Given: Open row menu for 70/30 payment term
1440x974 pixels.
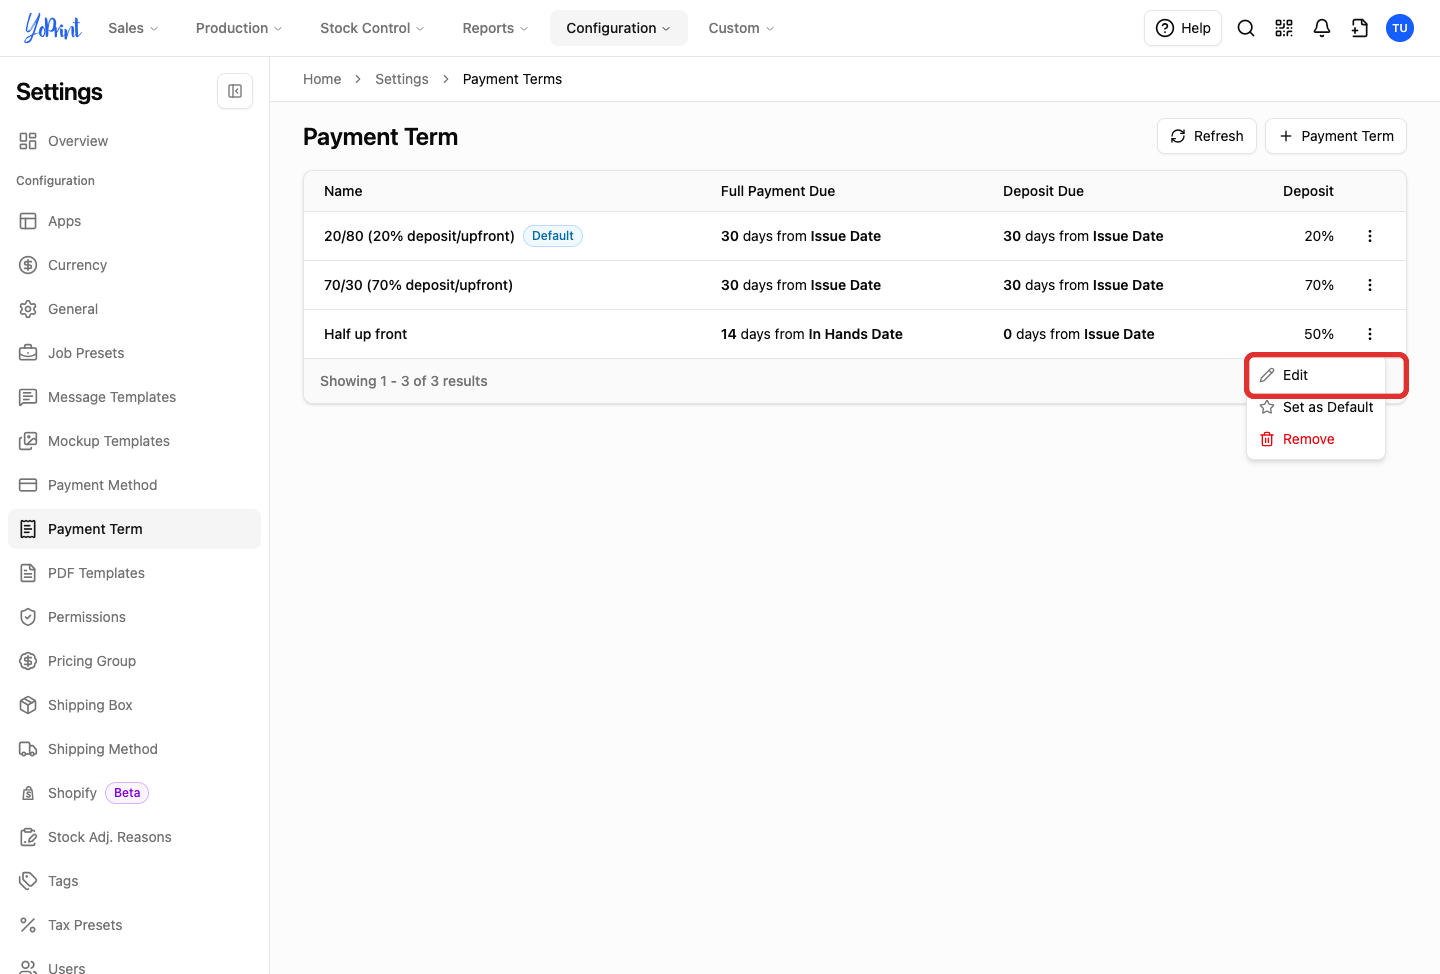Looking at the screenshot, I should point(1370,285).
